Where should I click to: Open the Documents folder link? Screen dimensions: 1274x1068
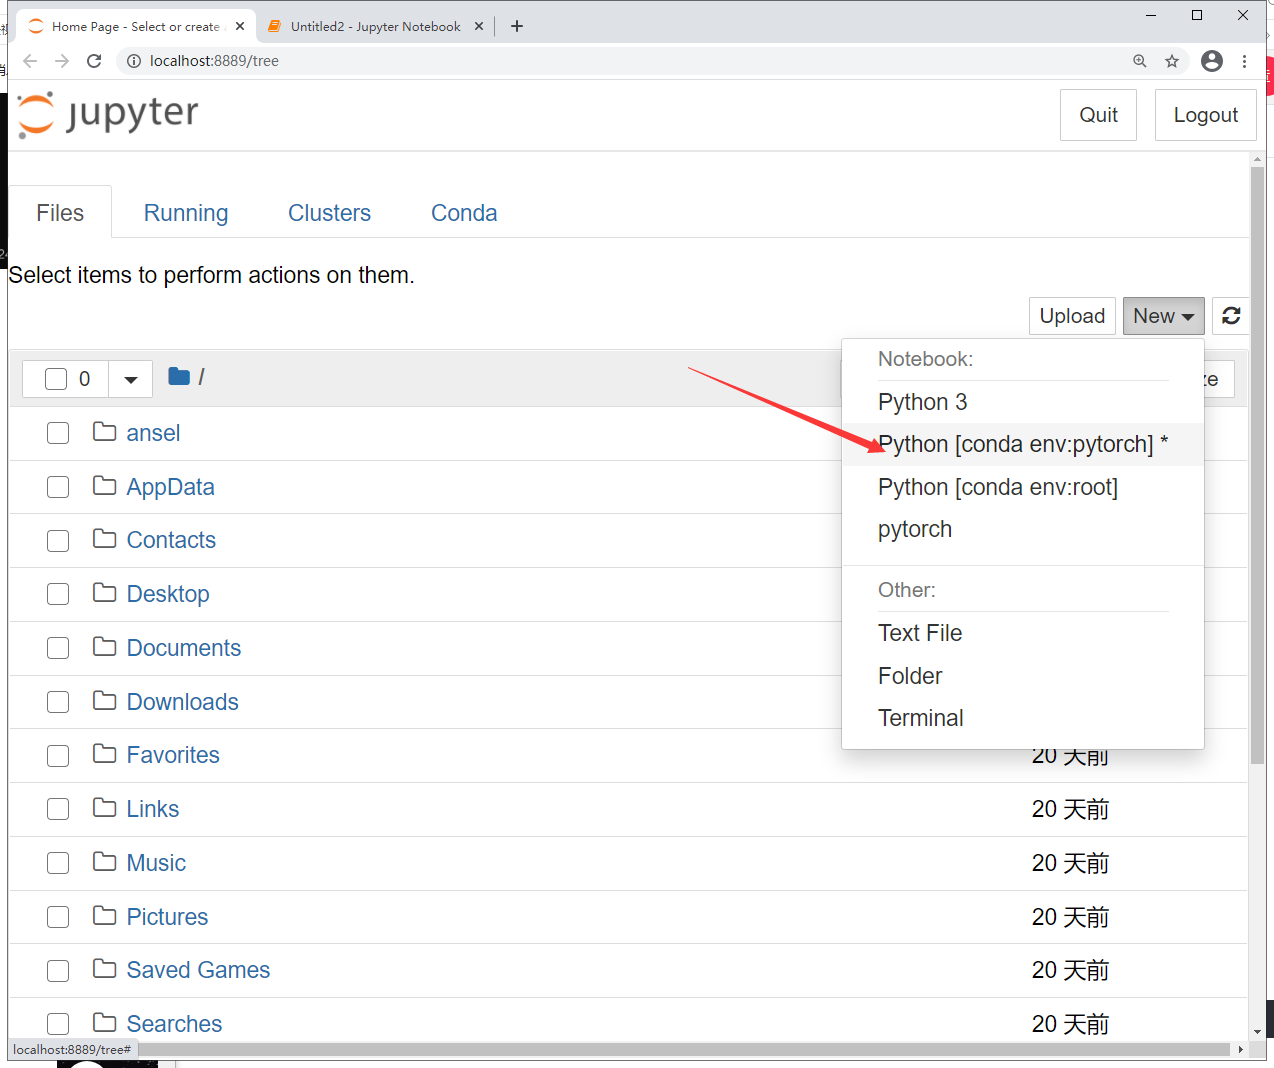coord(183,647)
